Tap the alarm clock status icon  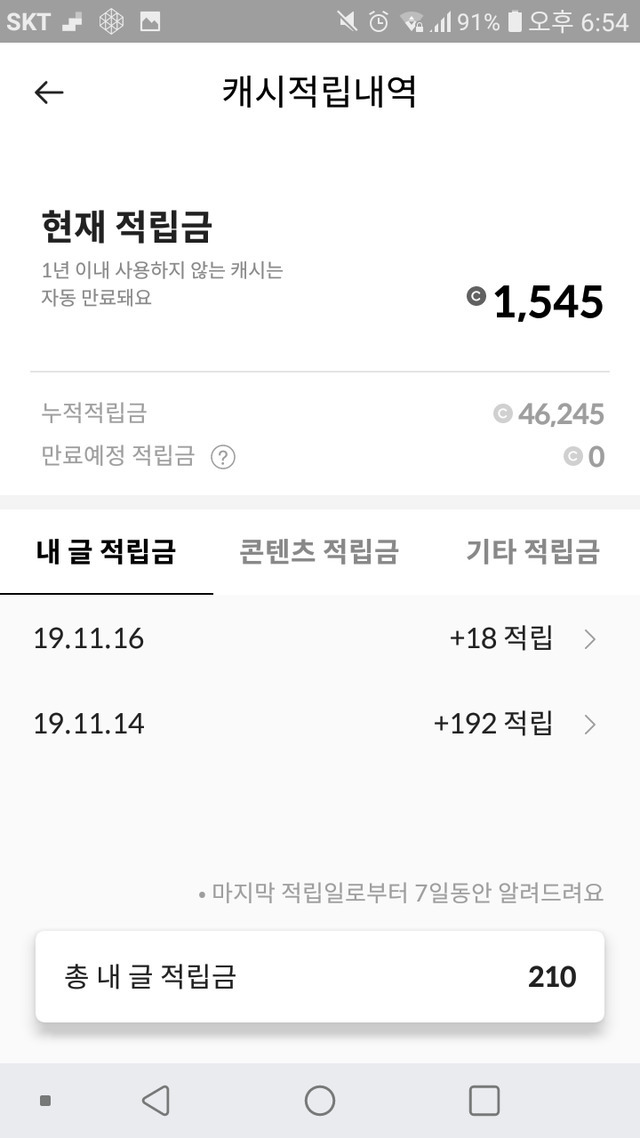[x=378, y=21]
